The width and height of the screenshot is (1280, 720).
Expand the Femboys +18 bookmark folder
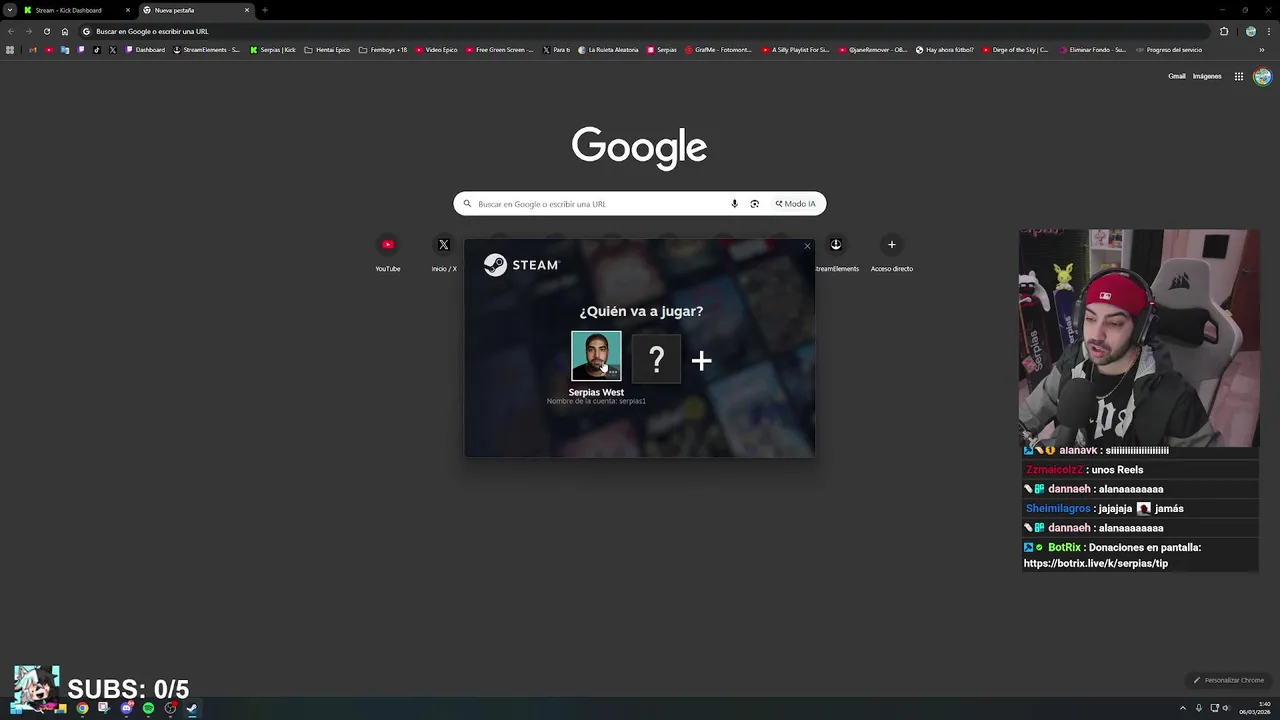[383, 50]
